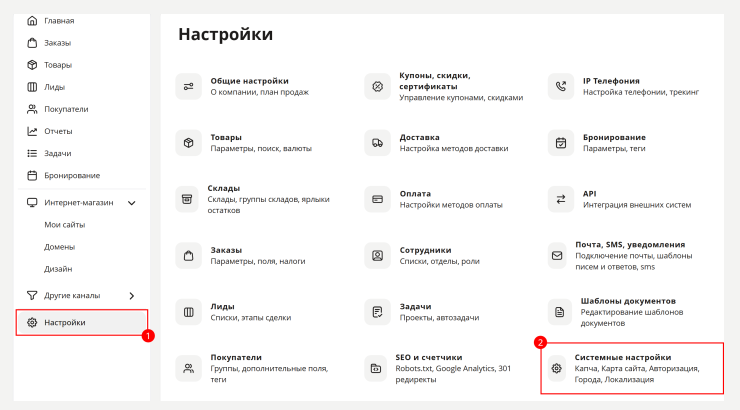740x410 pixels.
Task: Click the bag icon of Заказы settings card
Action: [188, 256]
